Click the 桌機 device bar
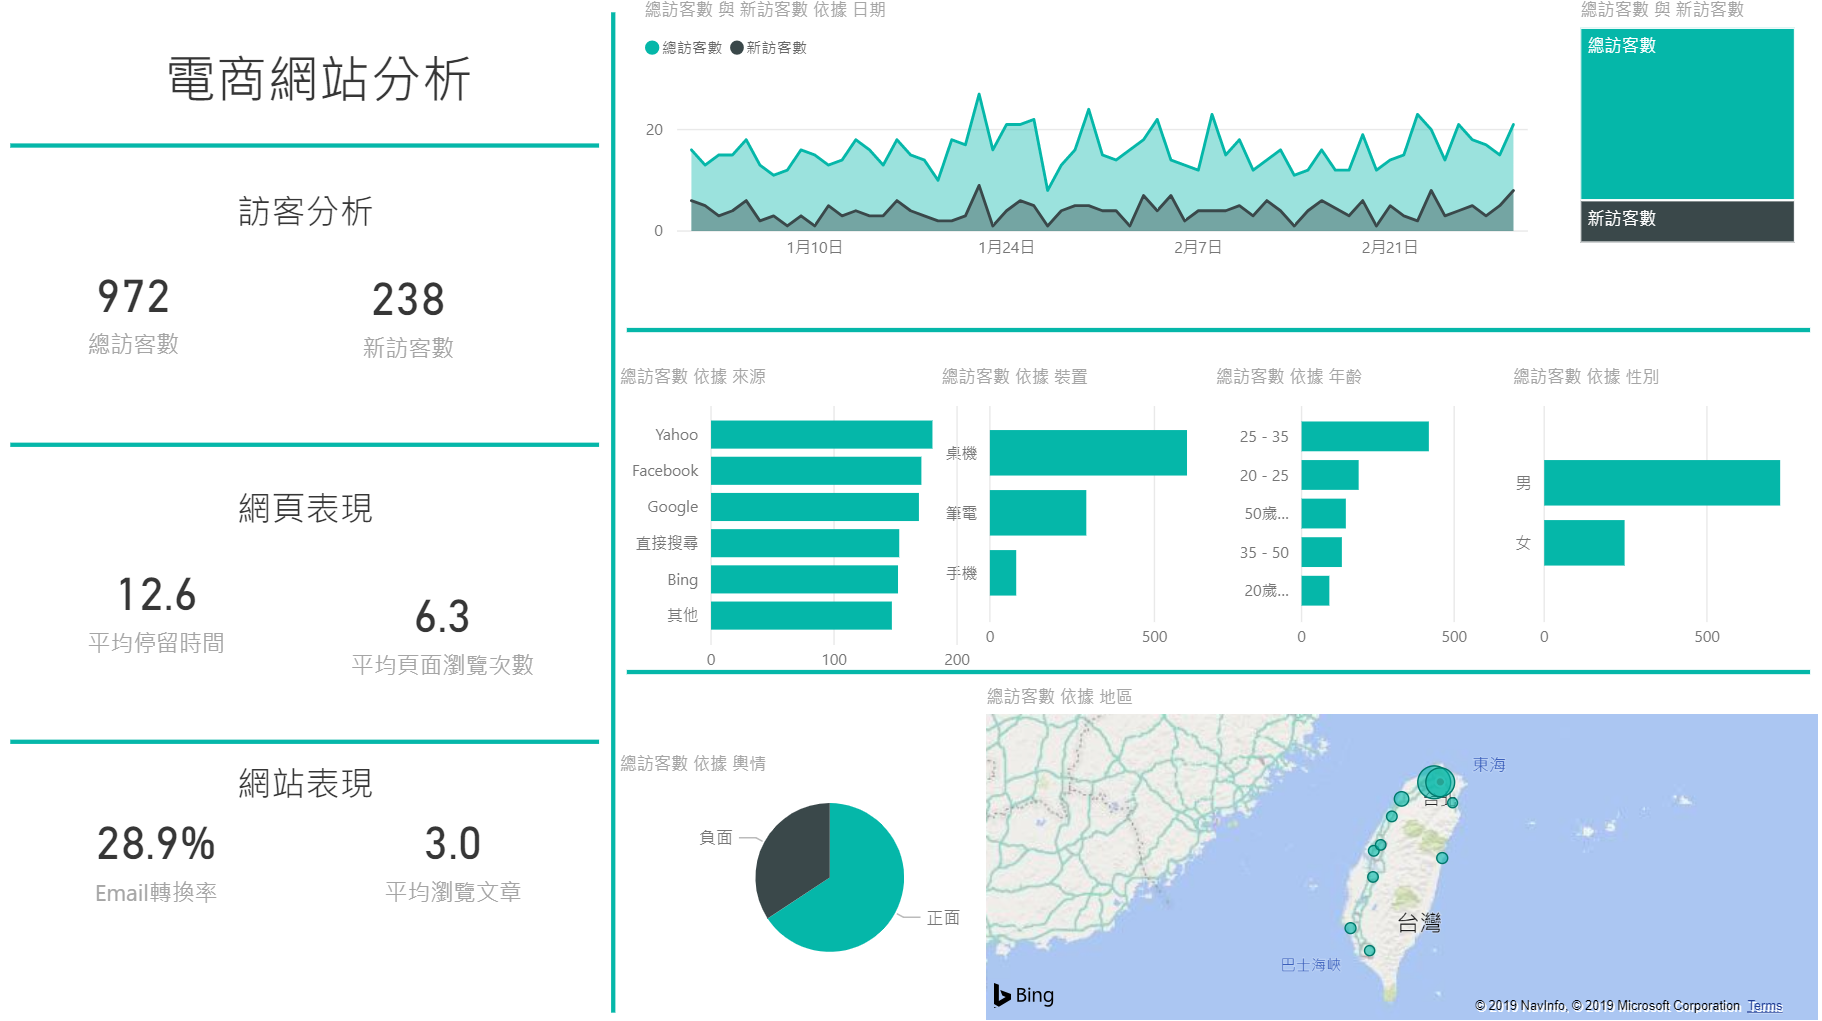 pos(1087,453)
